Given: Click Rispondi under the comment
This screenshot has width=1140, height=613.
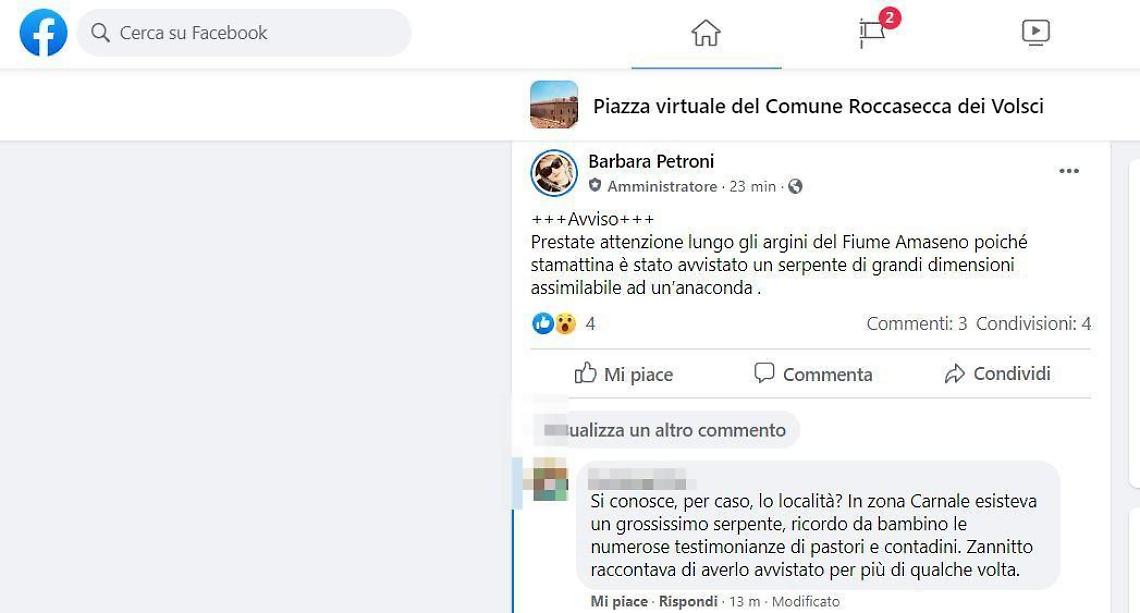Looking at the screenshot, I should tap(688, 601).
